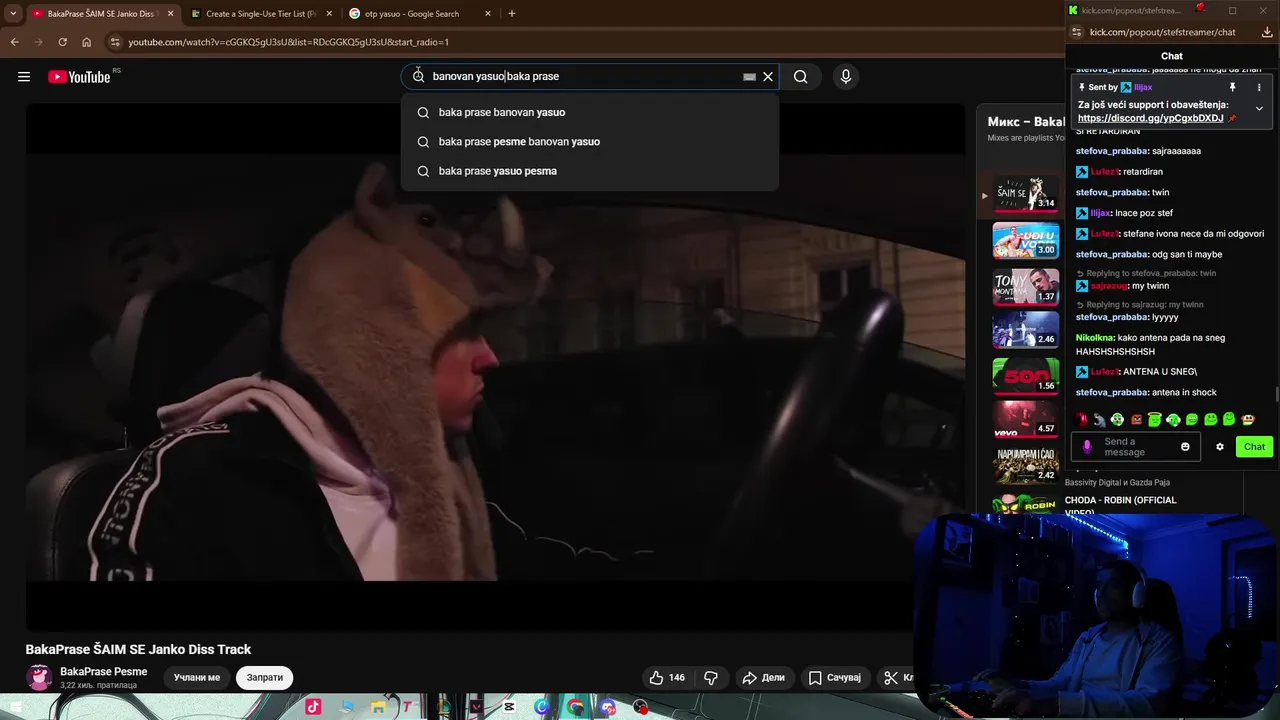Clear the YouTube search box text
Screen dimensions: 1280x720
click(768, 77)
